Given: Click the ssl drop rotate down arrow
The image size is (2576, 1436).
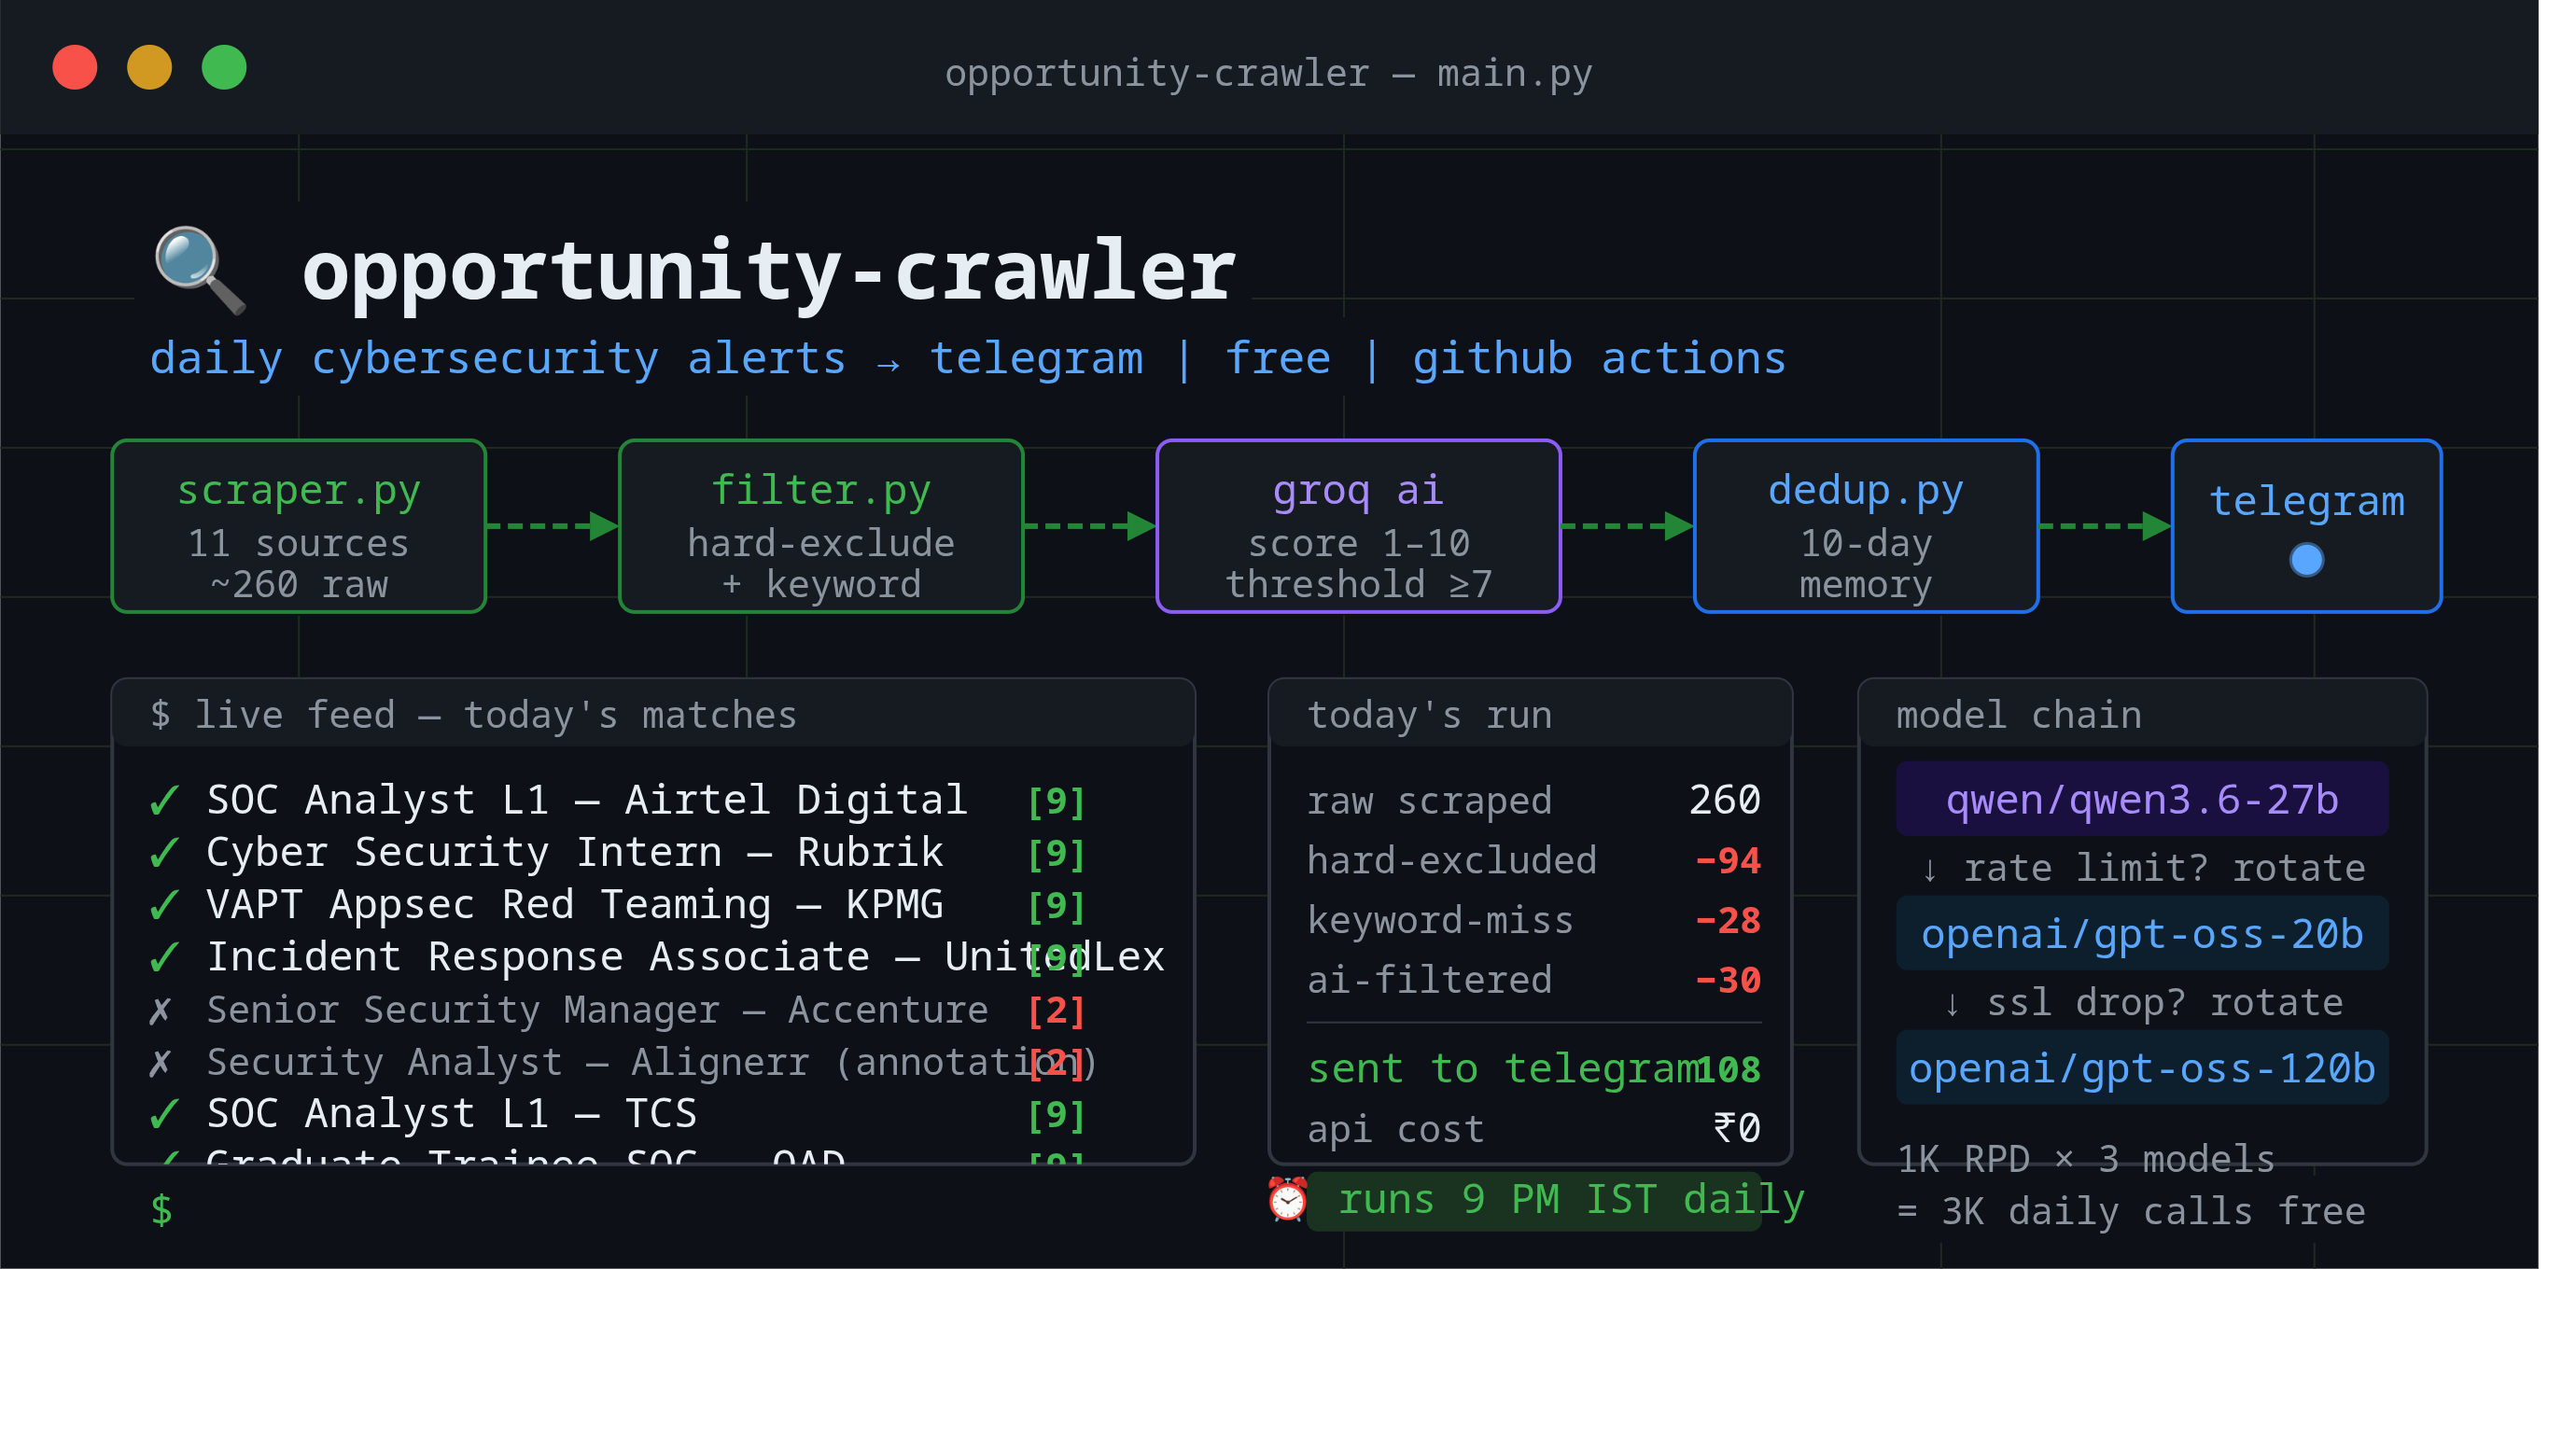Looking at the screenshot, I should pos(1952,1003).
